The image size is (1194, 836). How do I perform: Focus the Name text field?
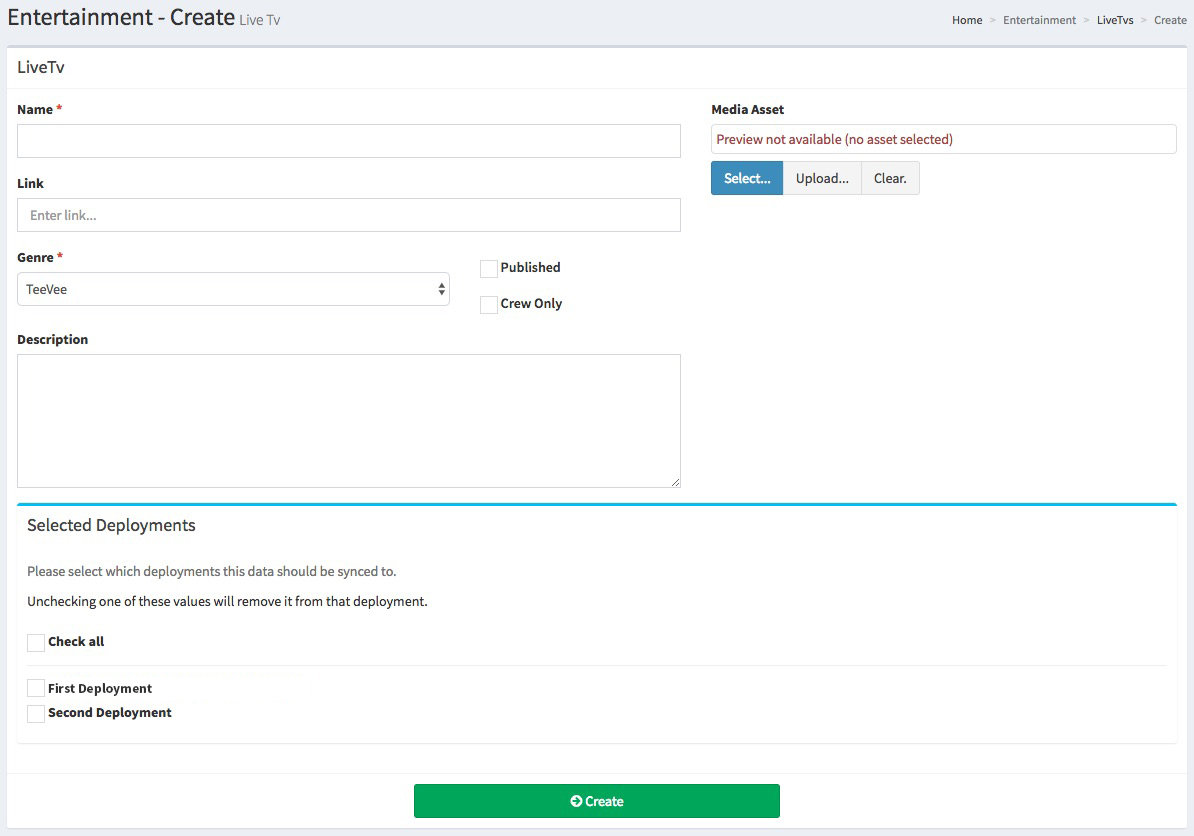tap(348, 141)
